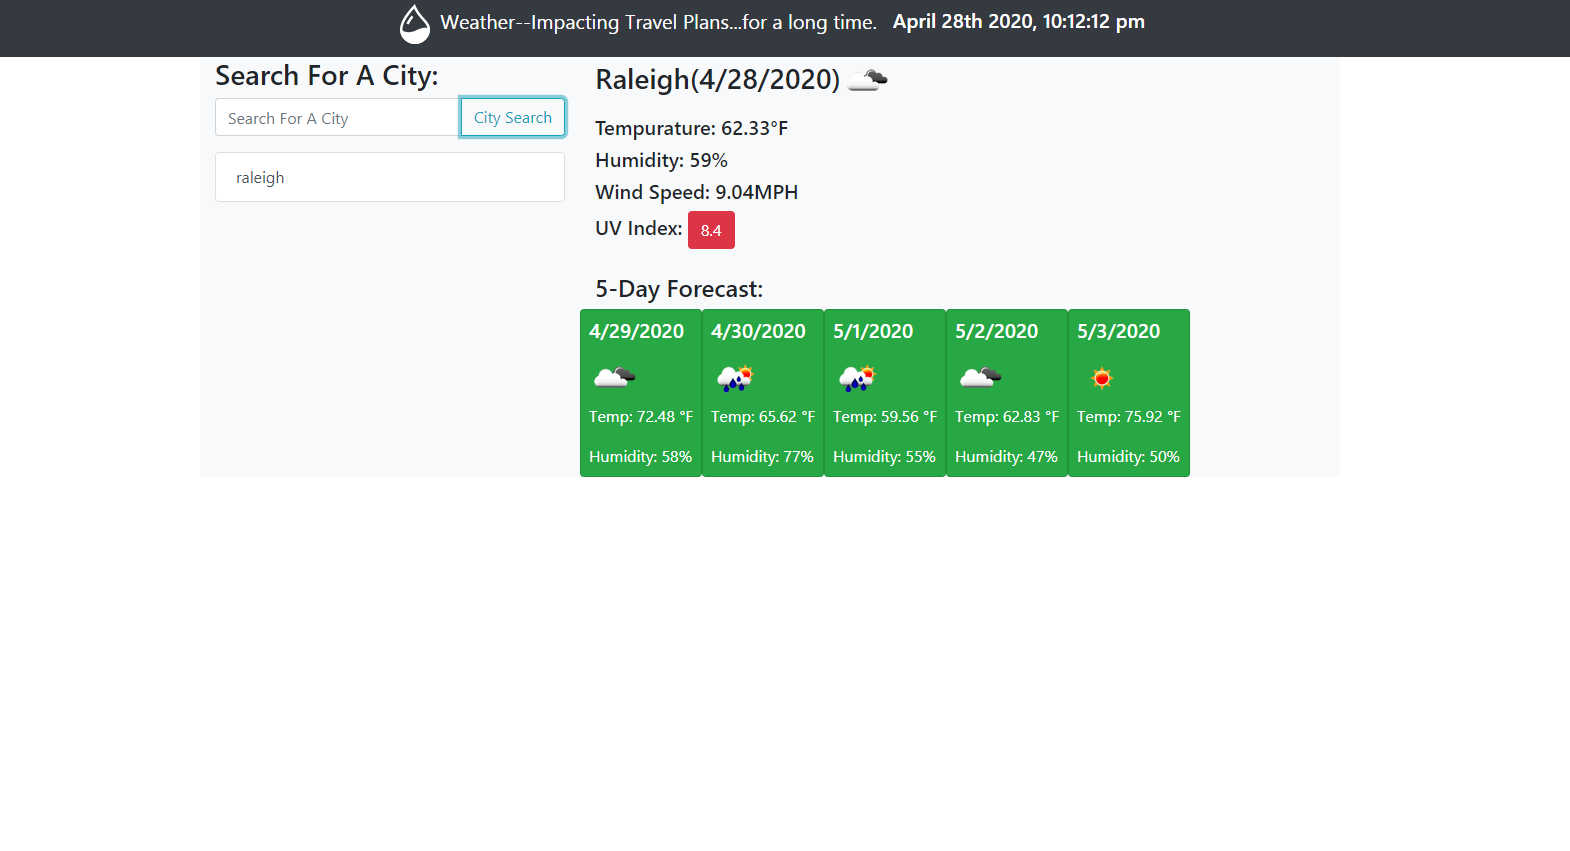Click the Raleigh(4/28/2020) city heading
Image resolution: width=1570 pixels, height=851 pixels.
click(x=717, y=80)
